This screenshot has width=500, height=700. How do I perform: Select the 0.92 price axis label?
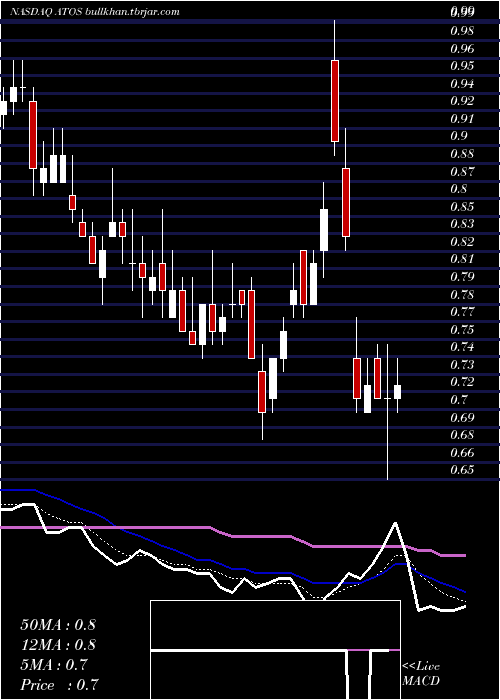click(462, 101)
